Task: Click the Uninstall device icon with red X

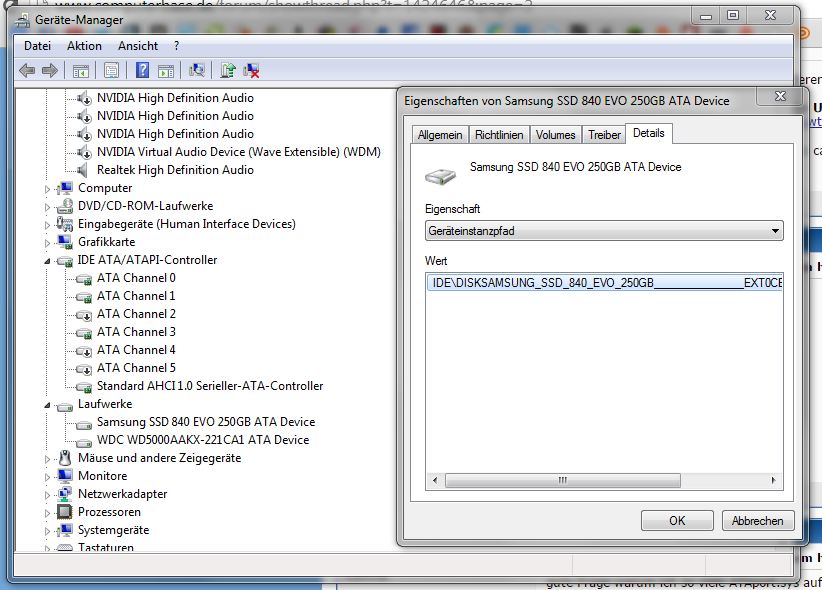Action: click(251, 70)
